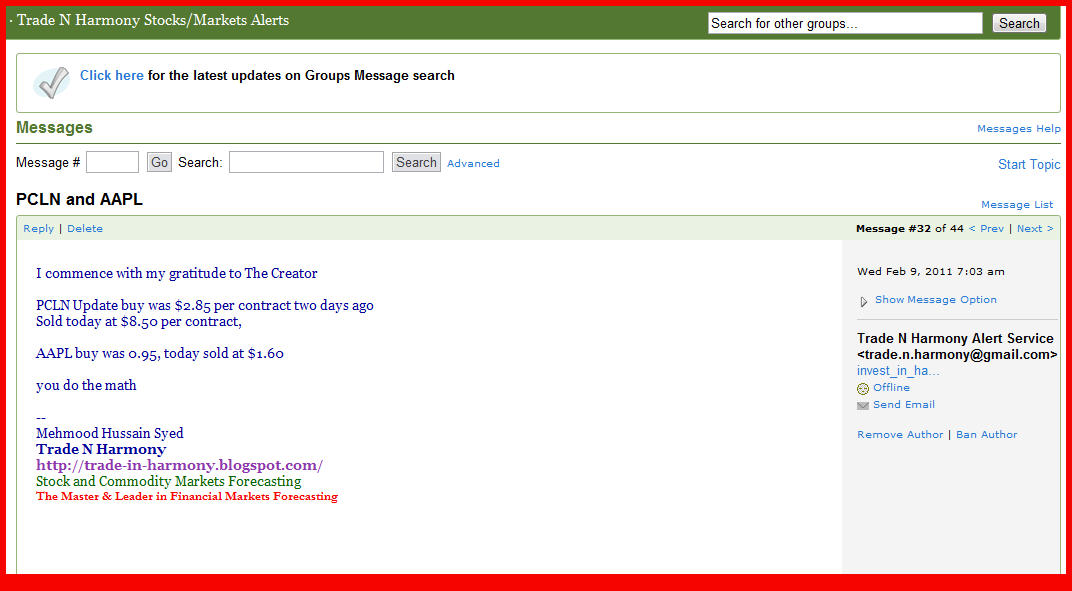Open the trade-in-harmony.blogspot.com link
The height and width of the screenshot is (591, 1072).
tap(179, 466)
